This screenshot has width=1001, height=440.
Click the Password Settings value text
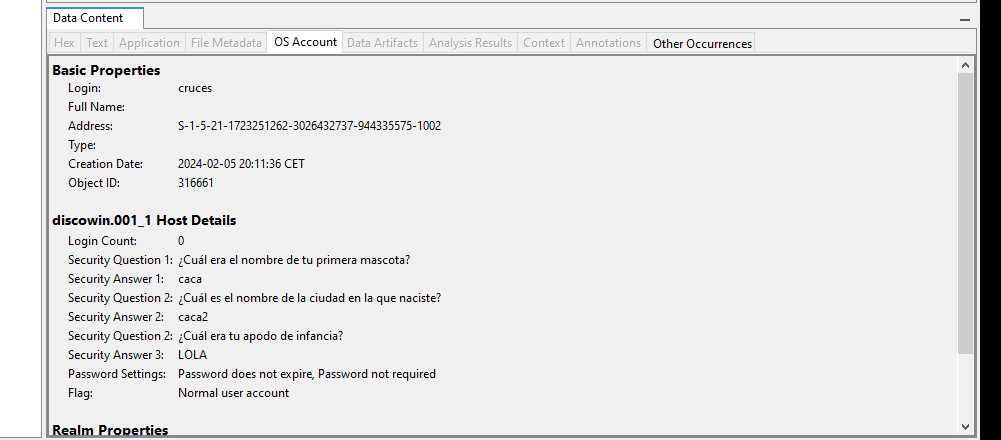[x=307, y=374]
